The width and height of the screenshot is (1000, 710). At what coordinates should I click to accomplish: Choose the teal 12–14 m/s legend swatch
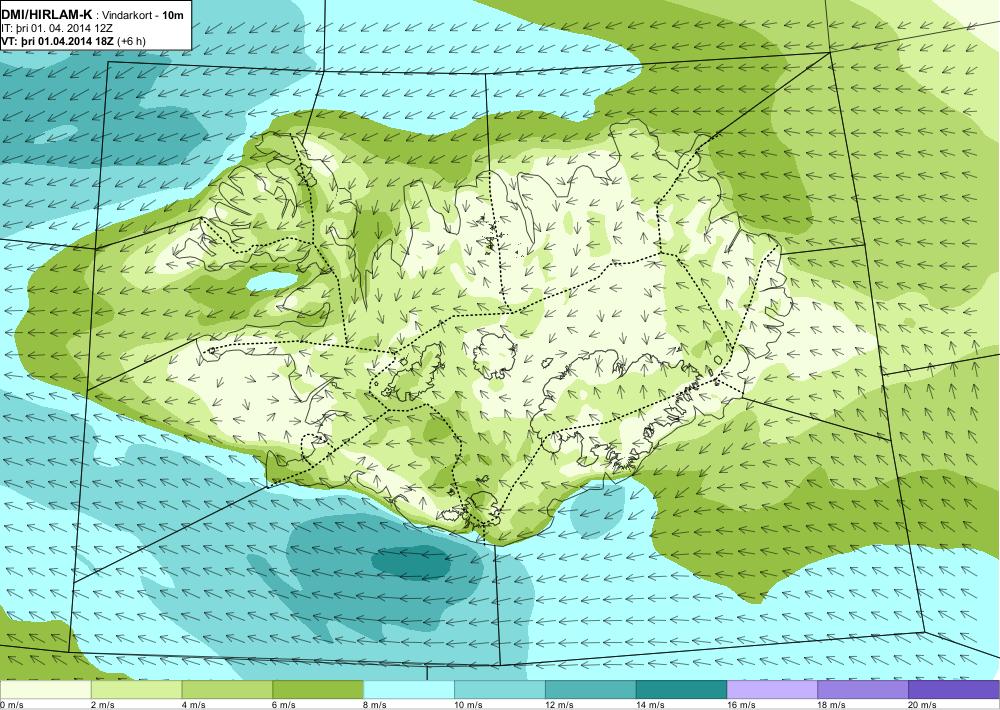point(591,690)
